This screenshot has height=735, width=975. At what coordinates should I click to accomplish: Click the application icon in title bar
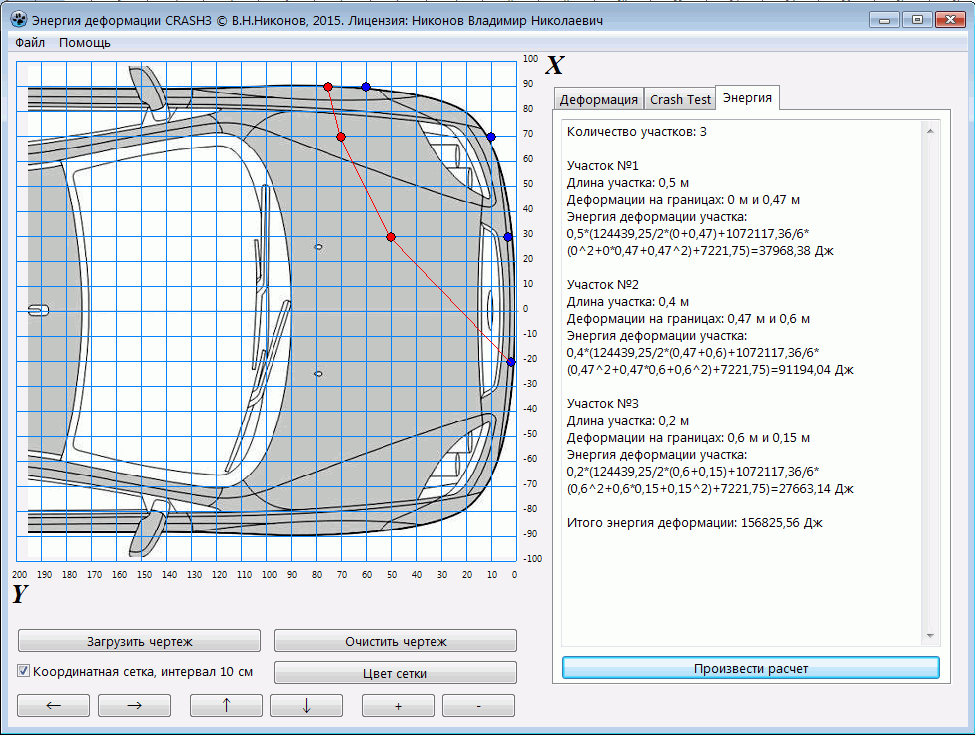point(18,19)
